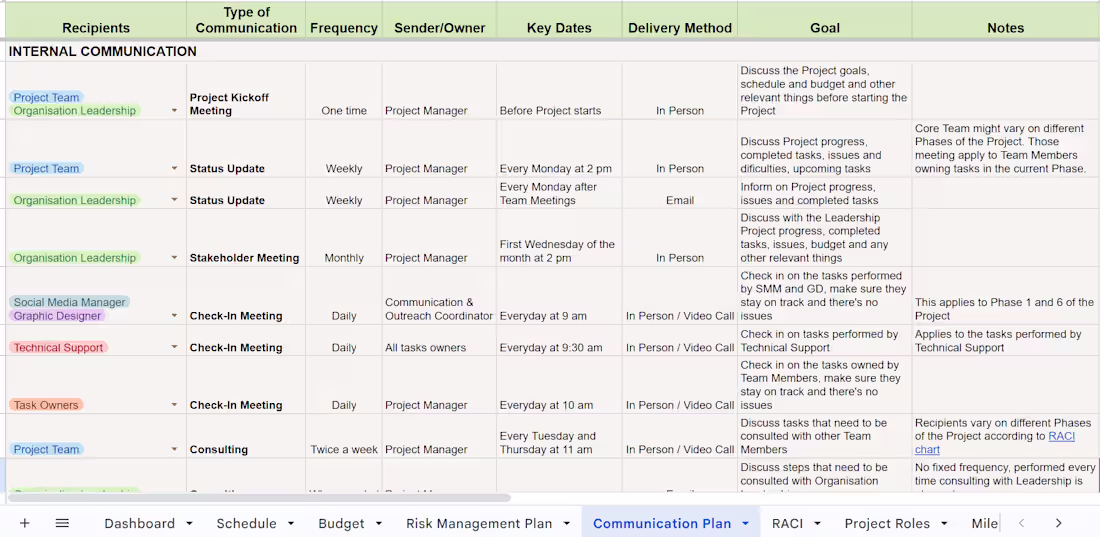This screenshot has width=1100, height=537.
Task: Open recipients dropdown for Project Team Status Update
Action: (x=174, y=168)
